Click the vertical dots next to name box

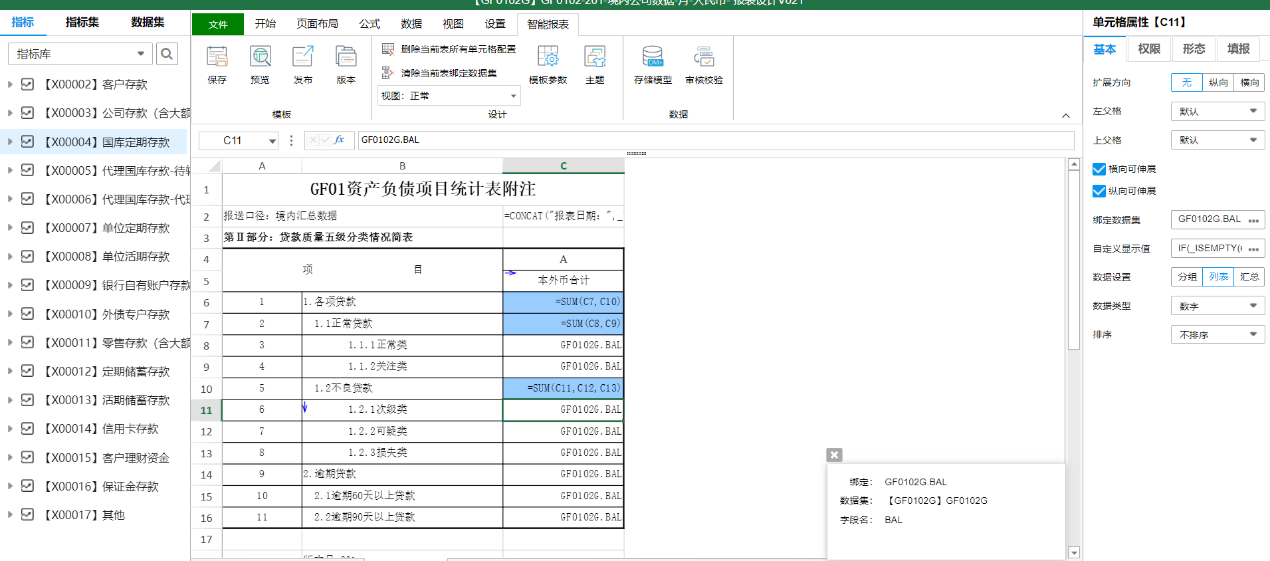click(x=291, y=141)
